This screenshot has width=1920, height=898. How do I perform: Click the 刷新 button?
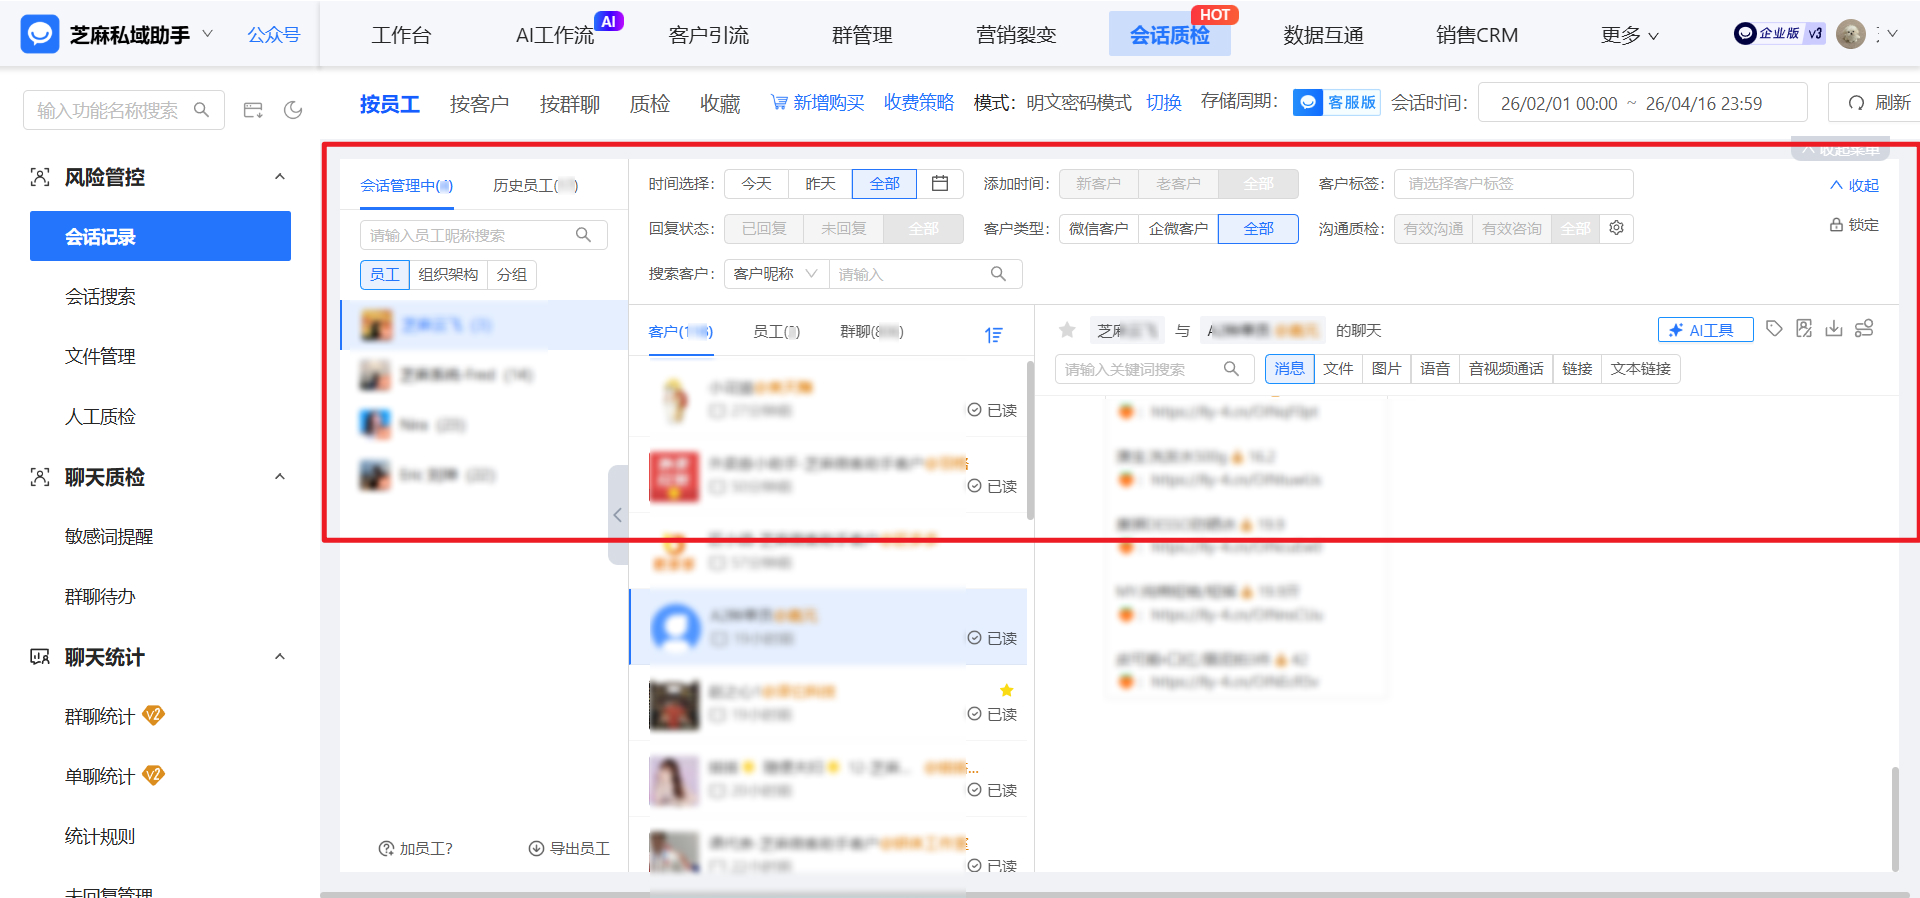[x=1879, y=103]
